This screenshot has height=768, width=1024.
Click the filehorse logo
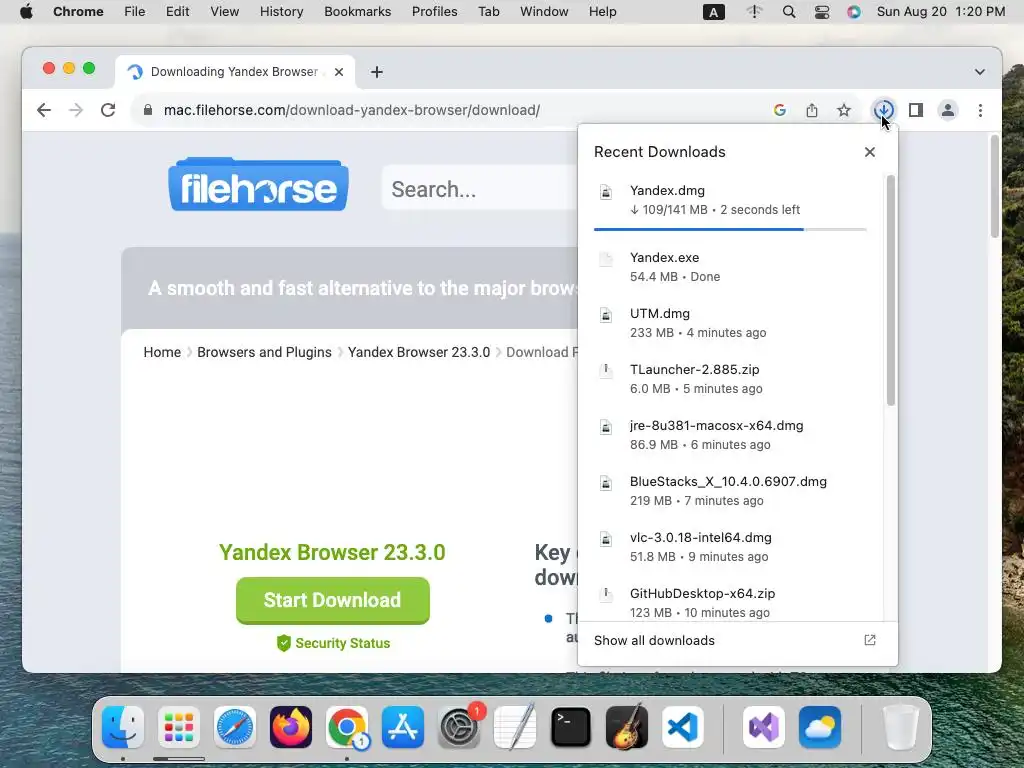click(x=259, y=185)
